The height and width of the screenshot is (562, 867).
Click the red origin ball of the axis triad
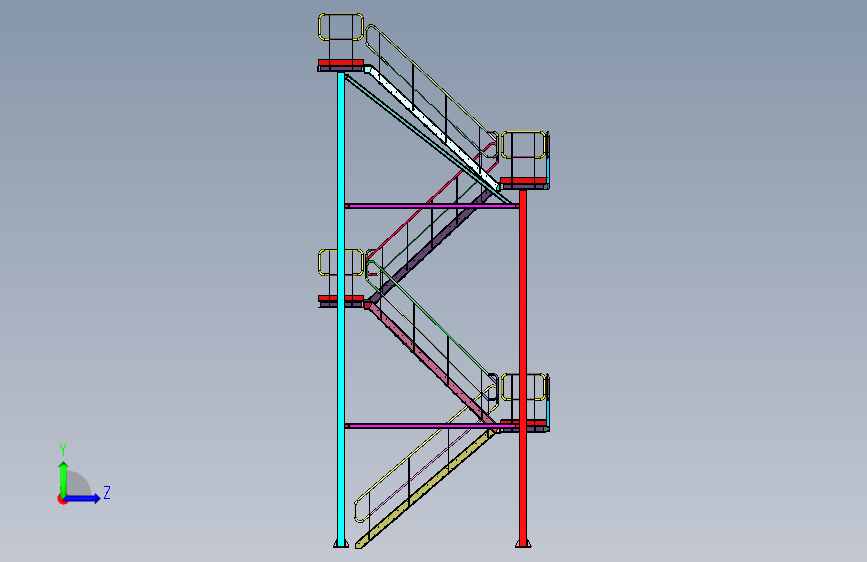62,499
